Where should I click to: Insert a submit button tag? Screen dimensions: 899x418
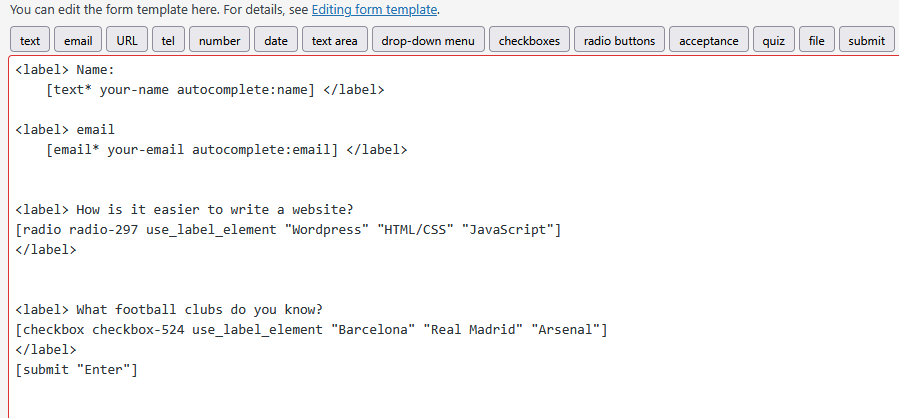click(866, 40)
